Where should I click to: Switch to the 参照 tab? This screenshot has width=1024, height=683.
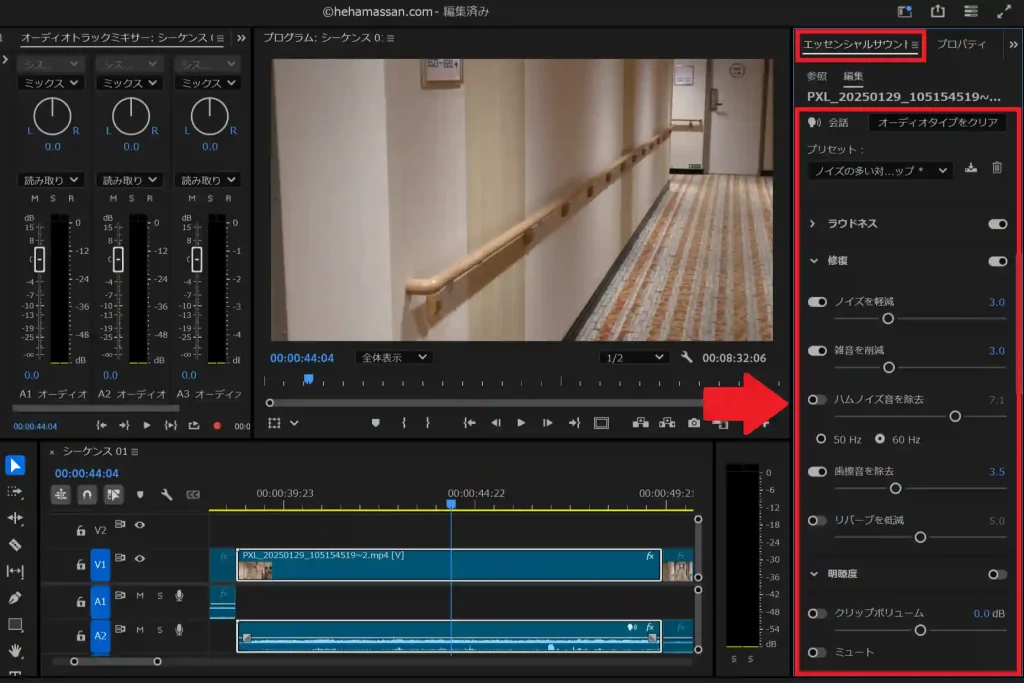817,76
